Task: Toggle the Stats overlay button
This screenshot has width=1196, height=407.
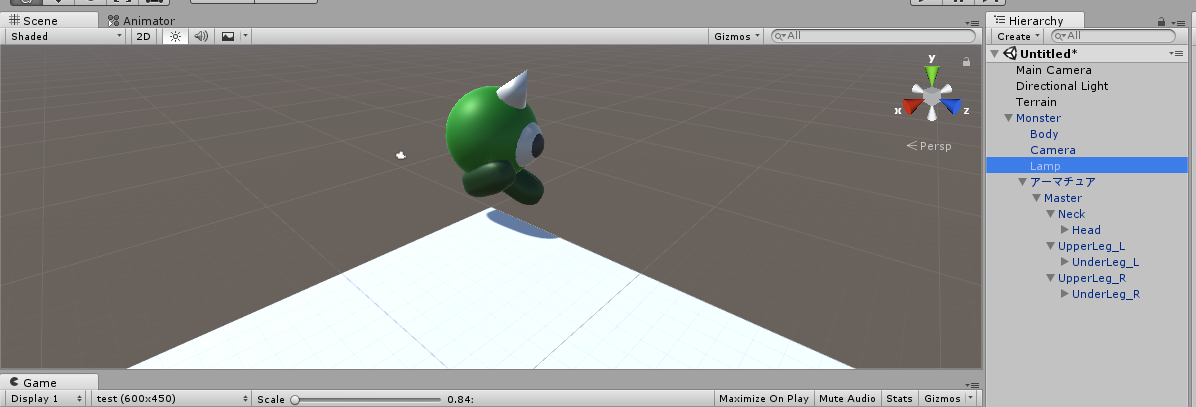Action: click(899, 399)
